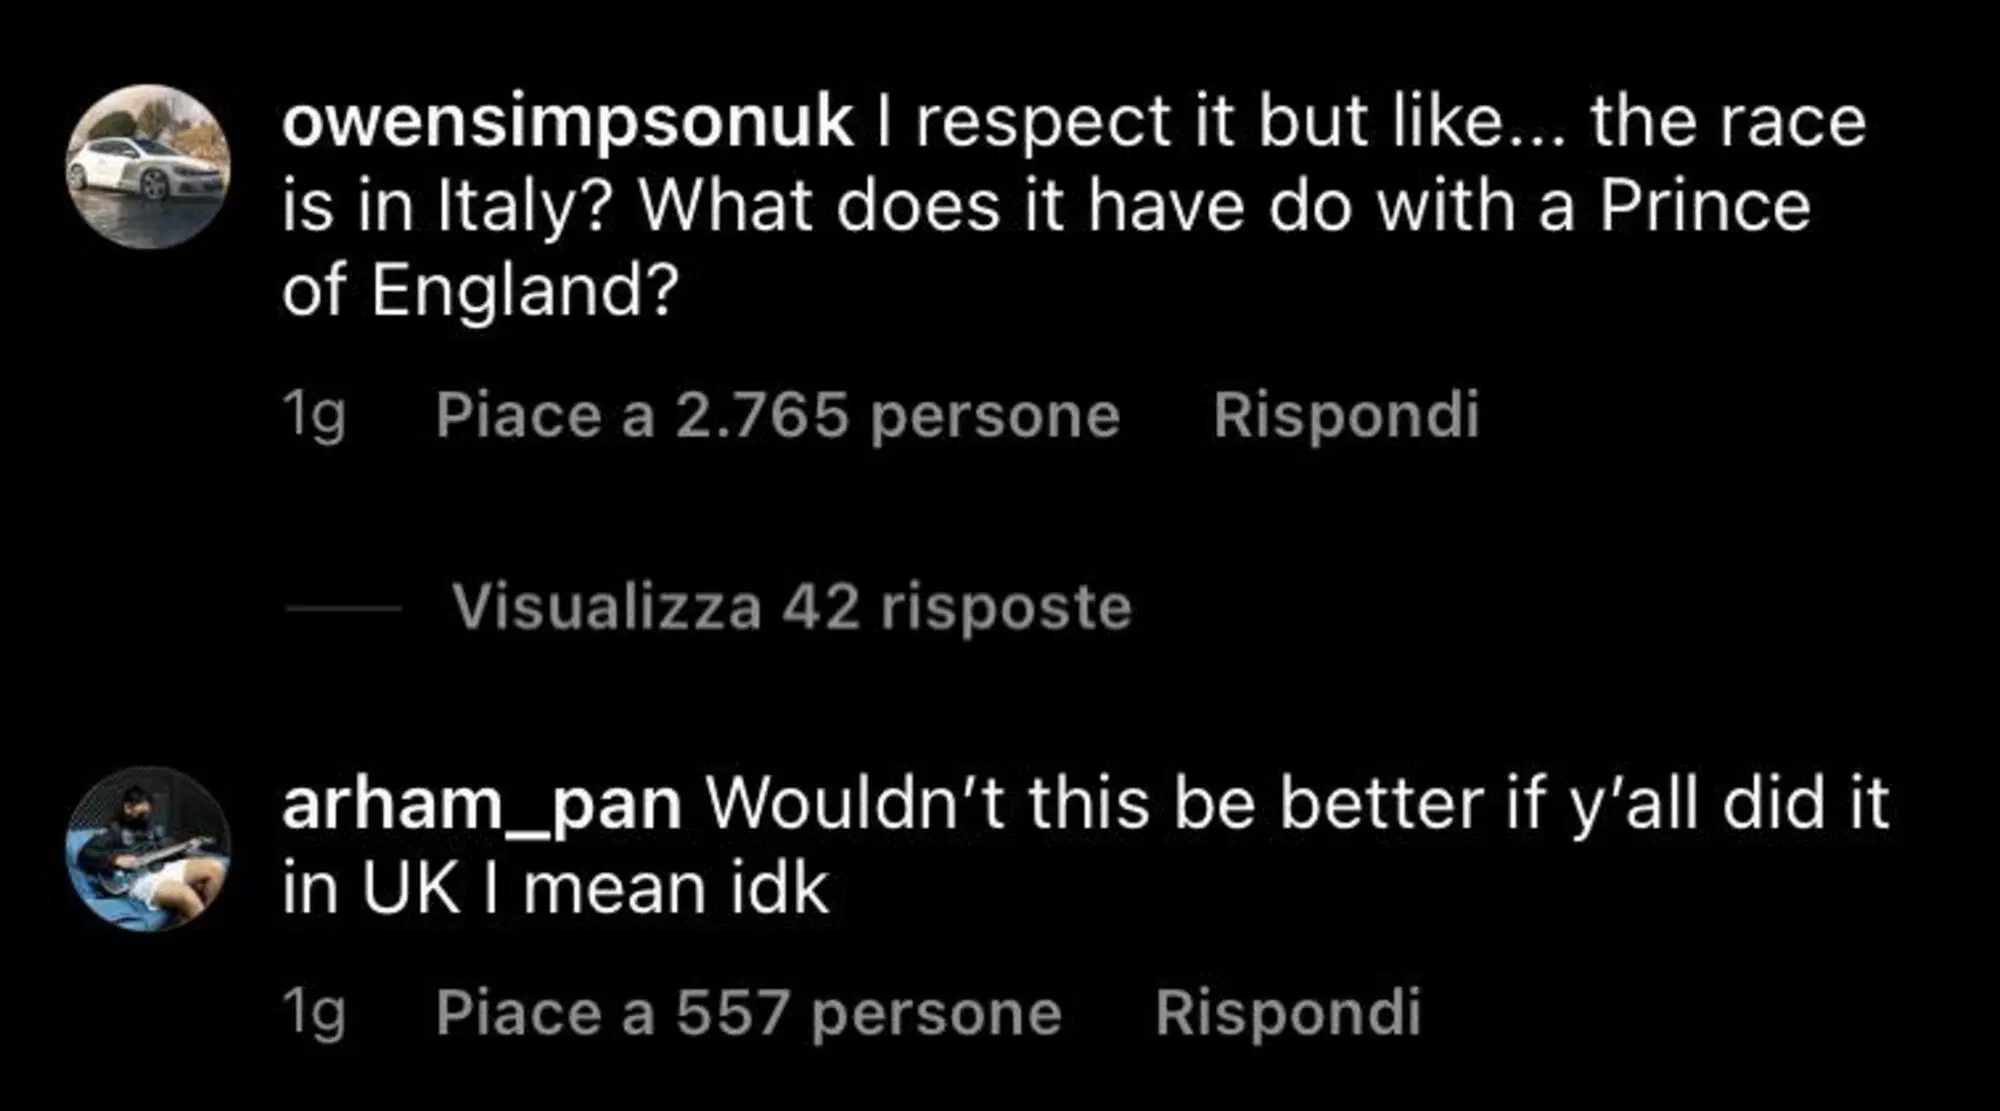Click the text "of England?"

click(480, 290)
